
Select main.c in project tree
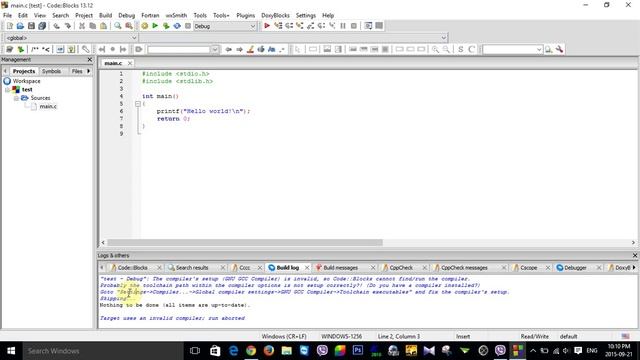(48, 107)
